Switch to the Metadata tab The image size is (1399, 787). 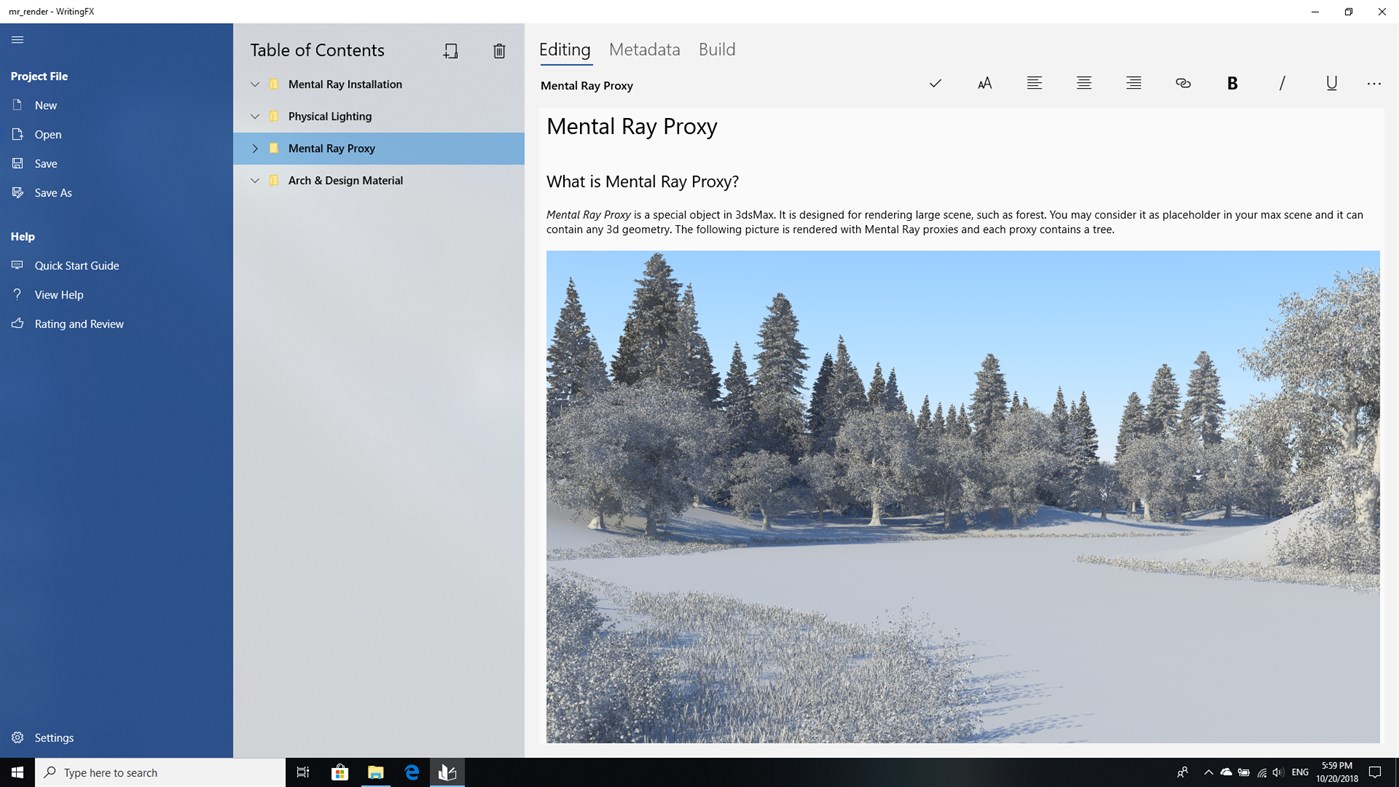coord(643,49)
